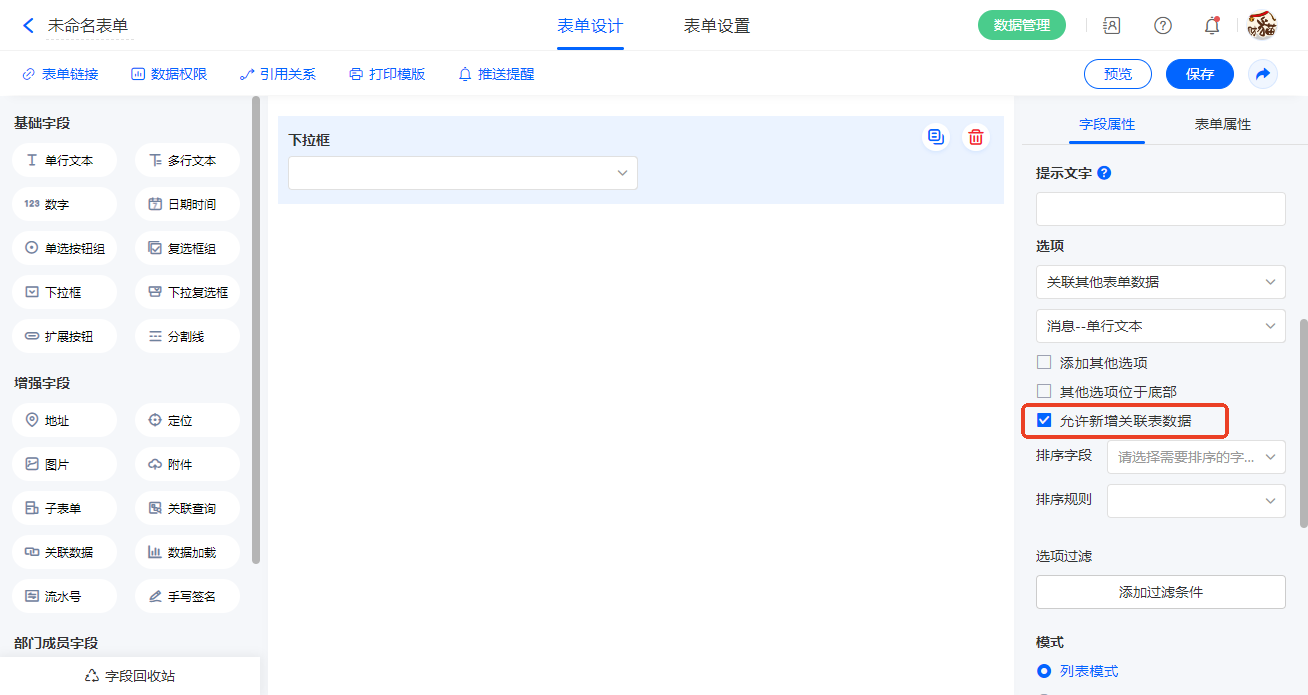Expand the 消息--单行文本 dropdown

tap(1160, 326)
